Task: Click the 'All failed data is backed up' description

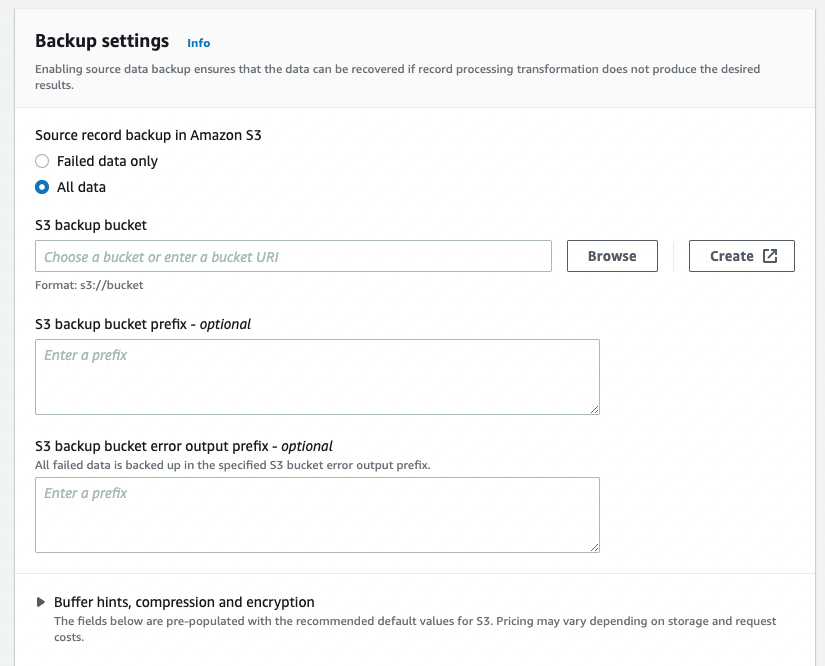Action: [x=233, y=465]
